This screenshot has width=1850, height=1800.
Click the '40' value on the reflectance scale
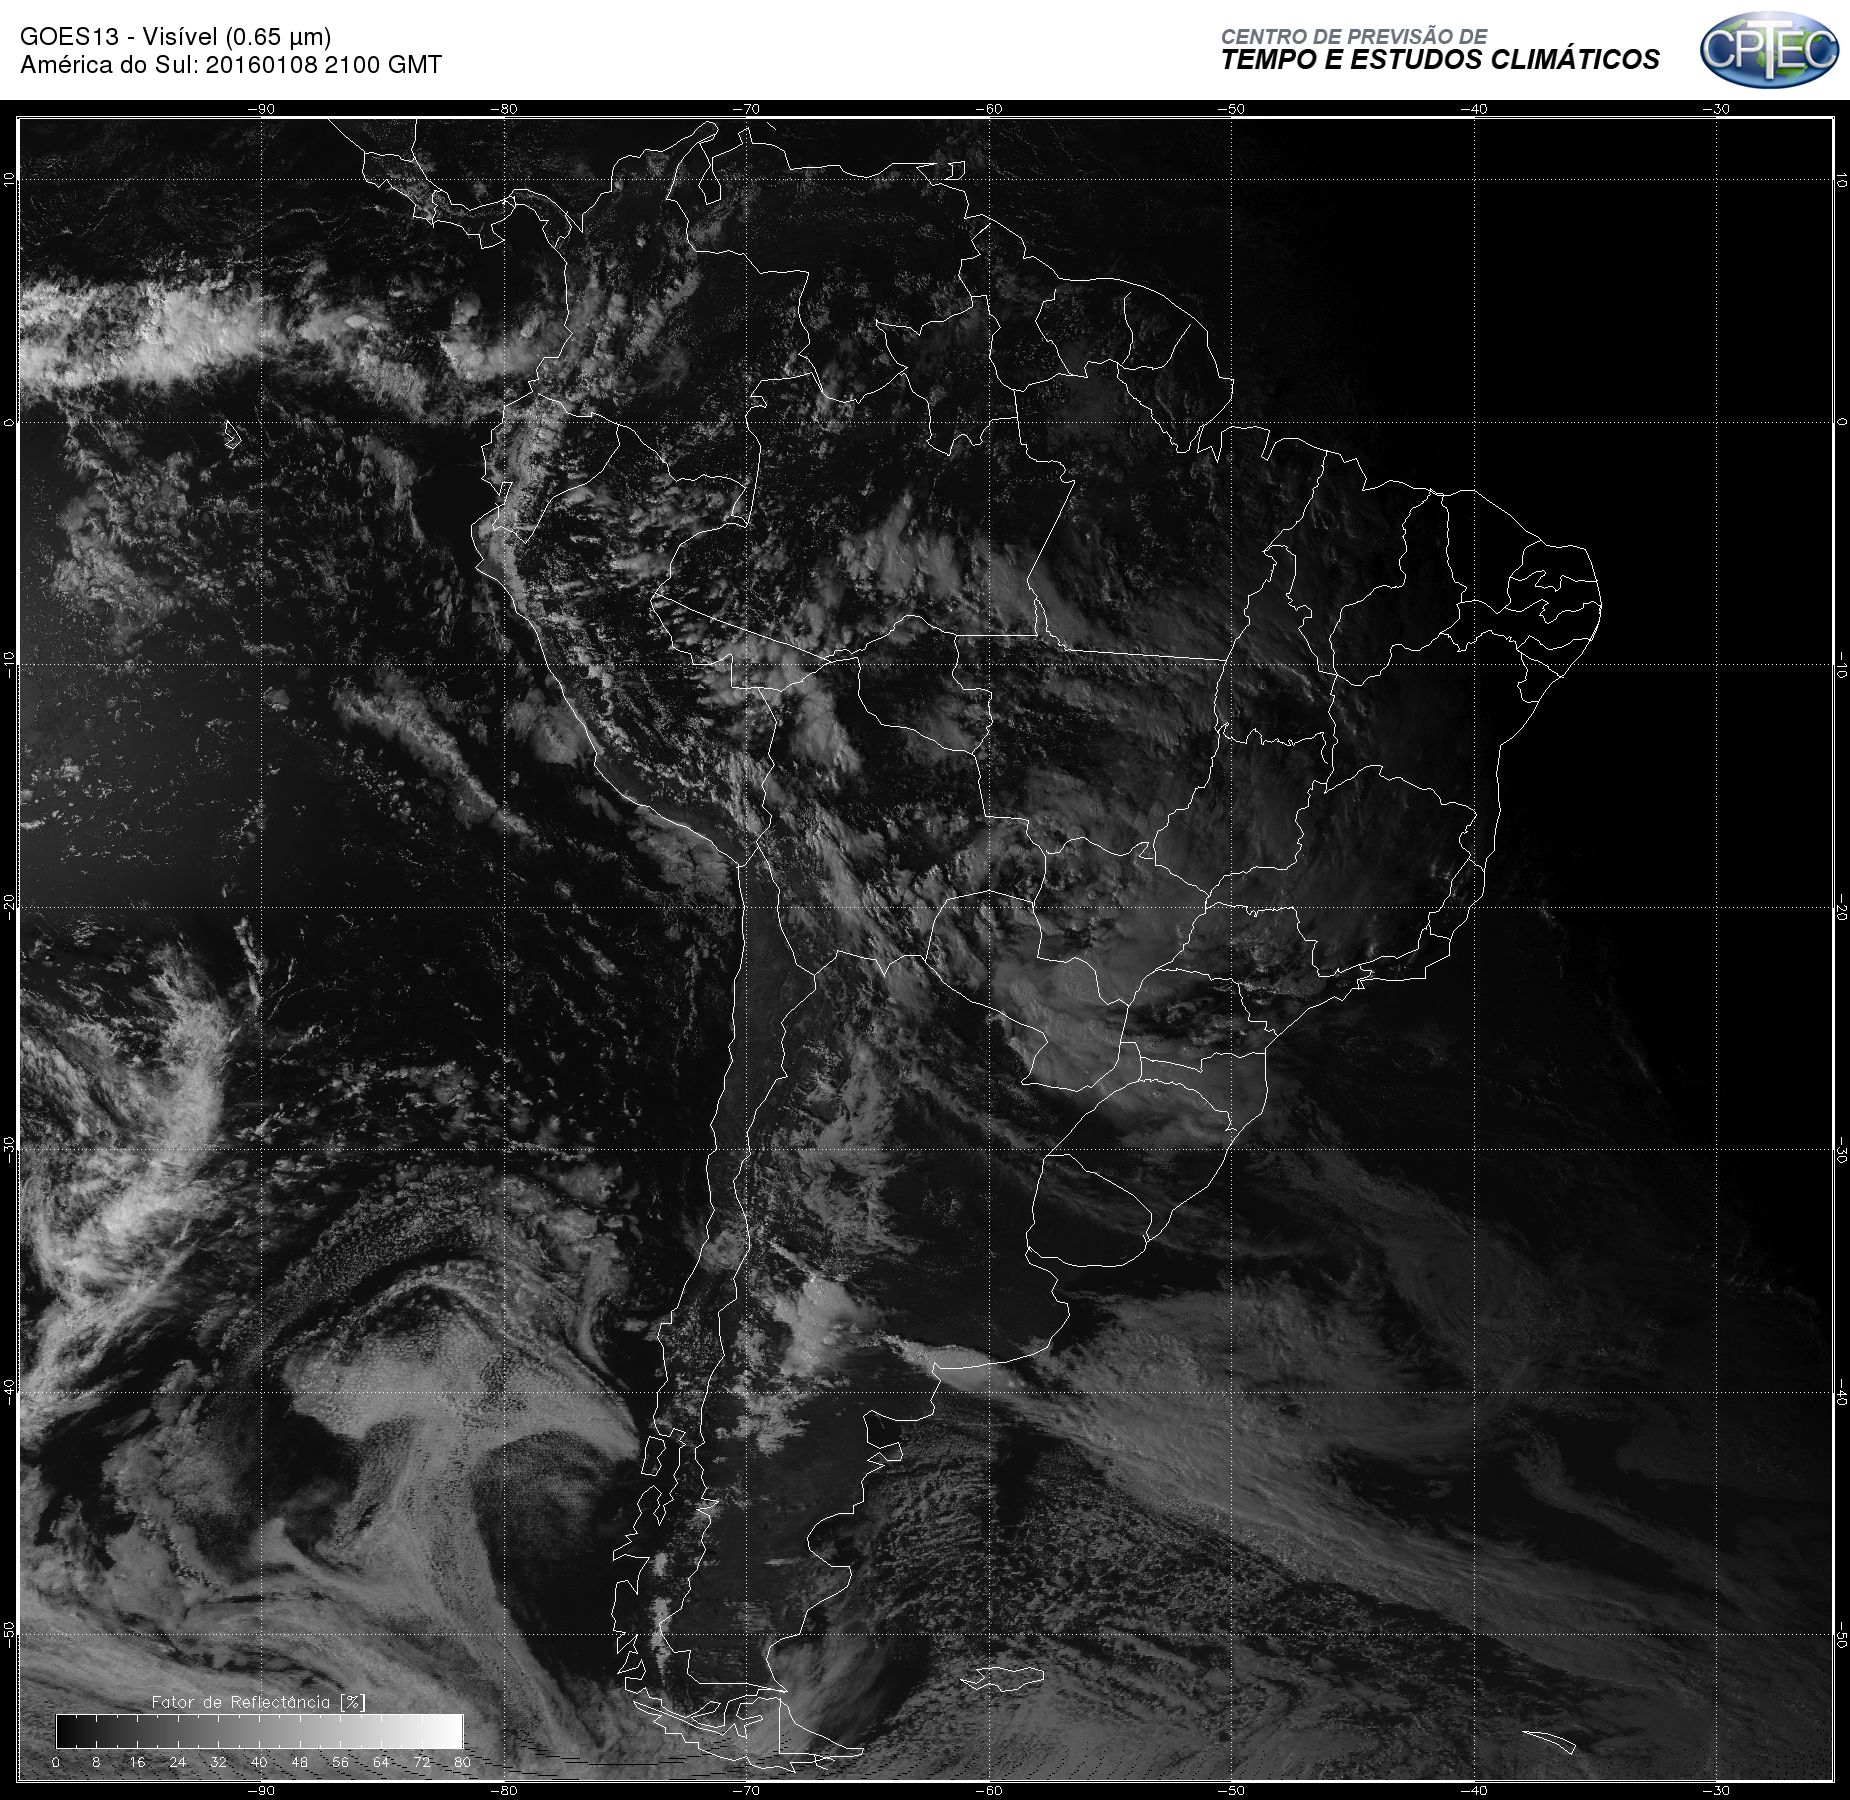(259, 1762)
